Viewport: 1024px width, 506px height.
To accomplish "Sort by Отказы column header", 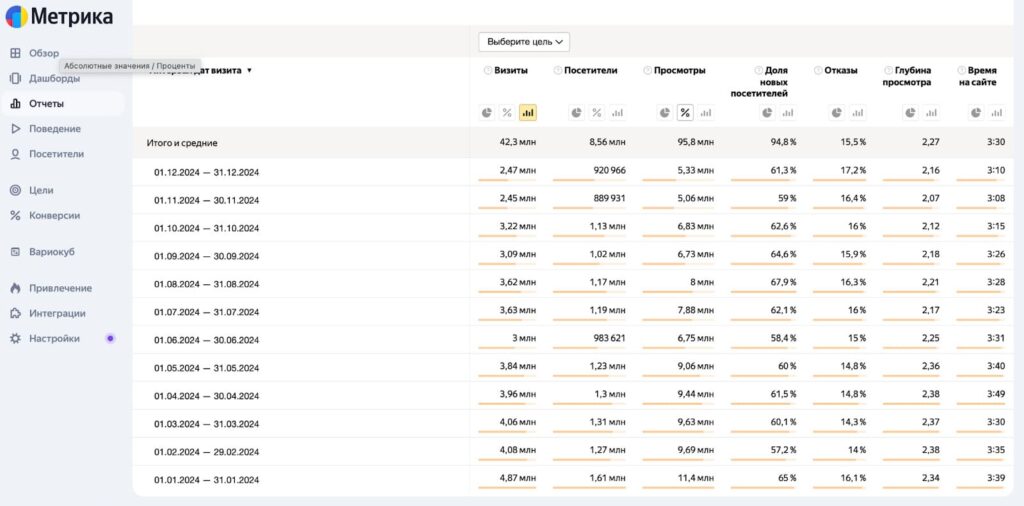I will pos(841,71).
